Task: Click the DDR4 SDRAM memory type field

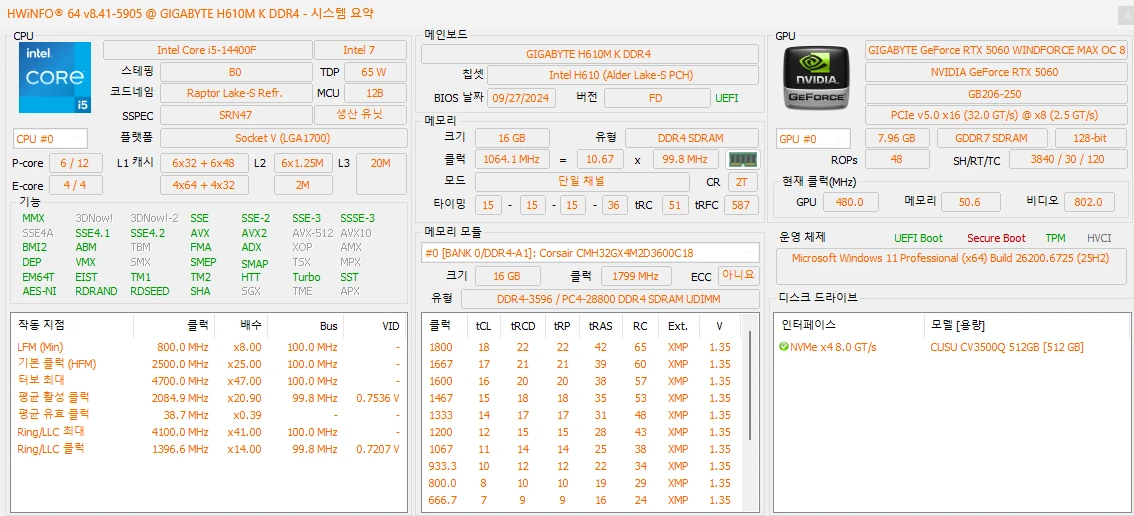Action: (x=692, y=138)
